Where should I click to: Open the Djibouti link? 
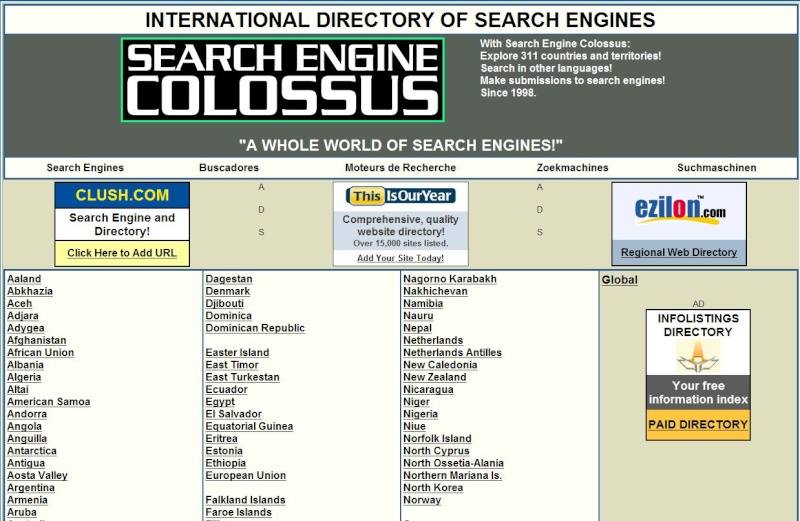[x=224, y=304]
